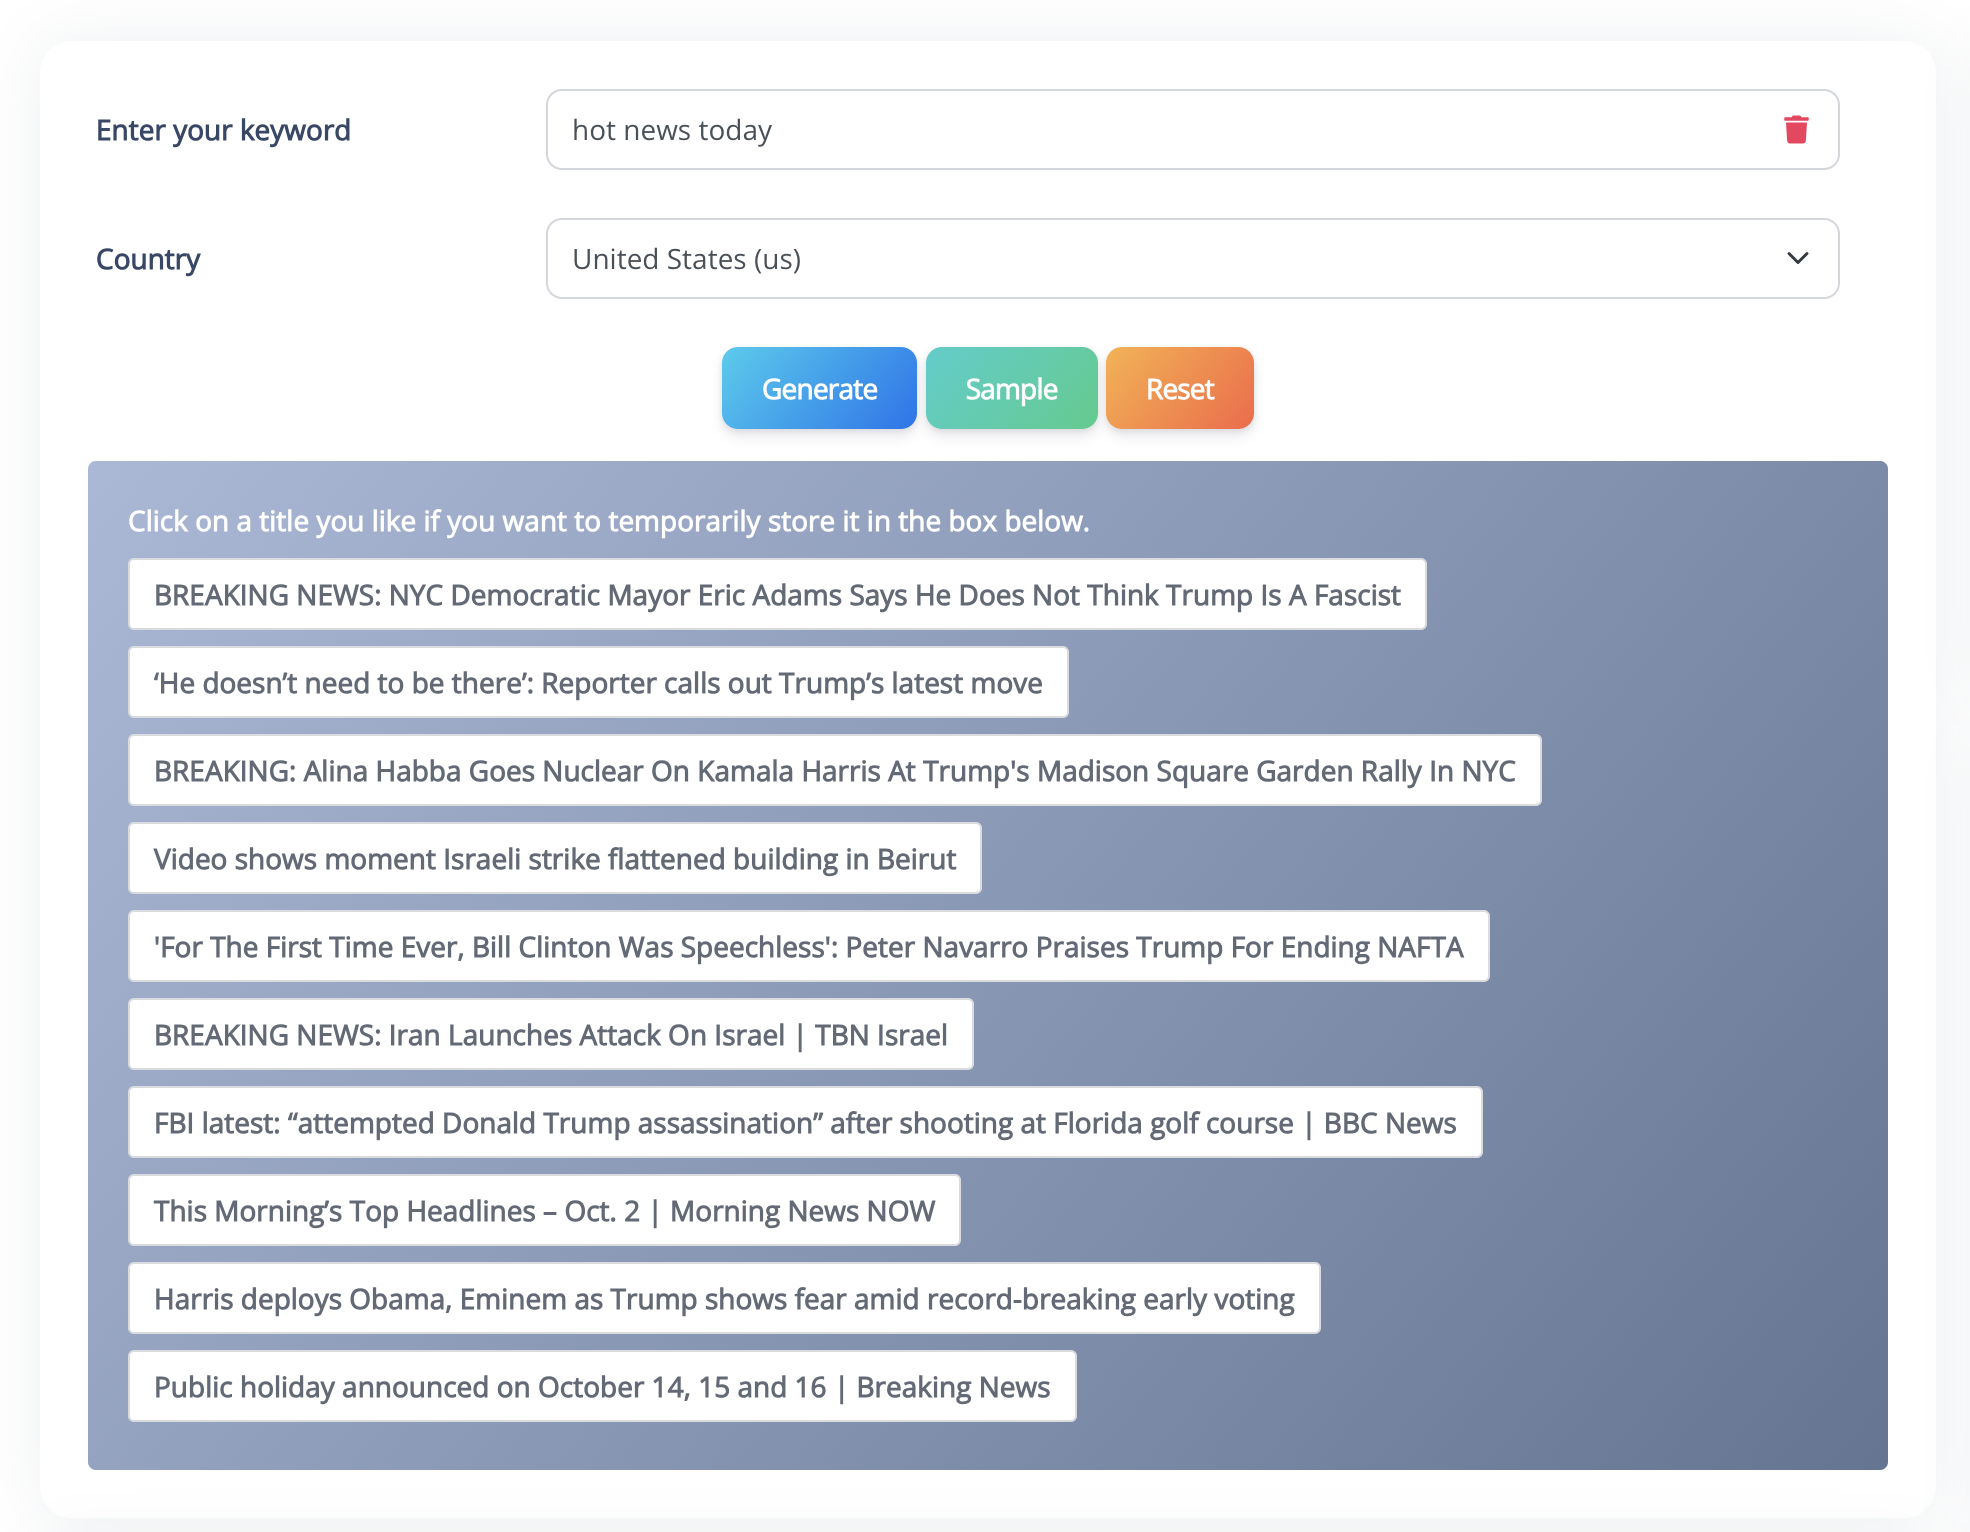Click the Reporter calls out Trump's latest move title
The image size is (1970, 1532).
[597, 682]
